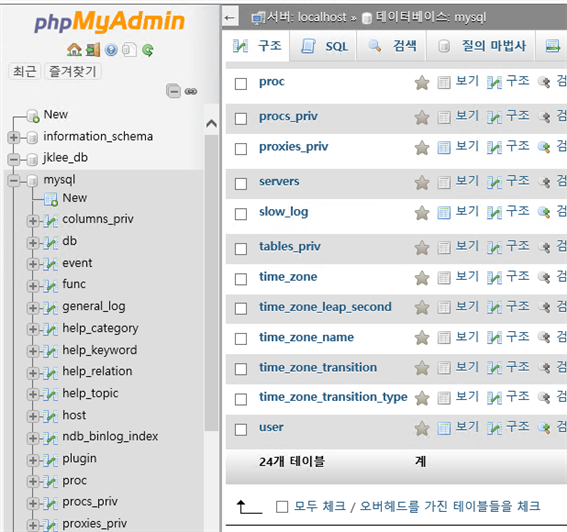Check the servers table checkbox
Image resolution: width=567 pixels, height=532 pixels.
click(241, 184)
